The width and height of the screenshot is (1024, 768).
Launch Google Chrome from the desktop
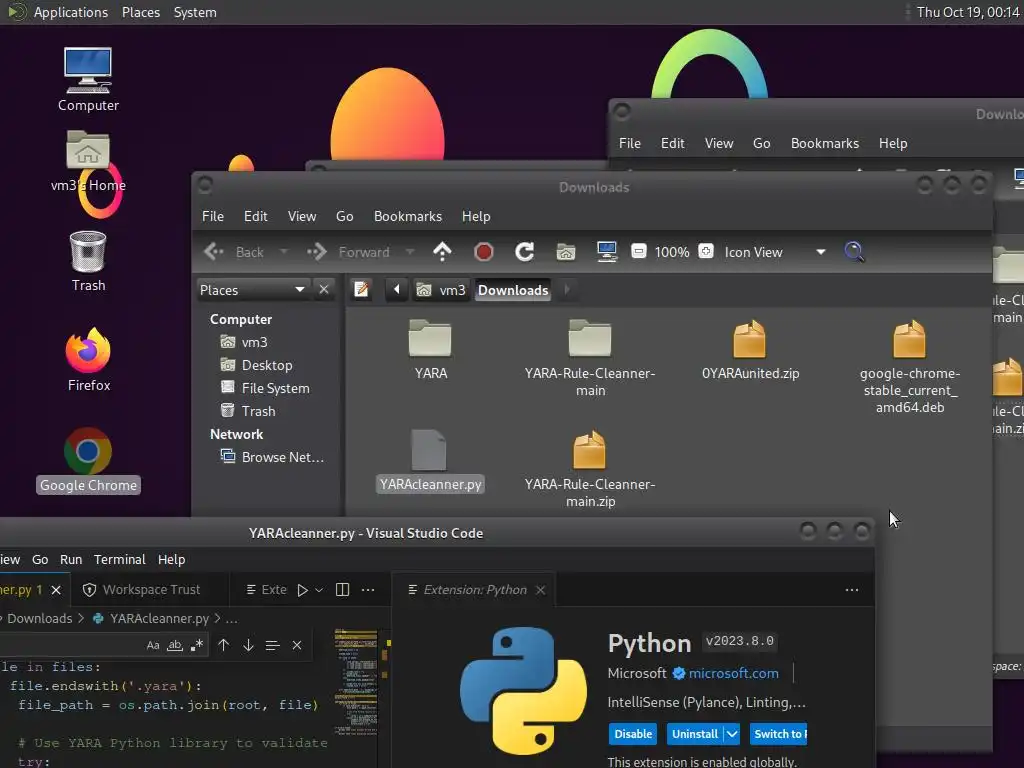tap(88, 460)
